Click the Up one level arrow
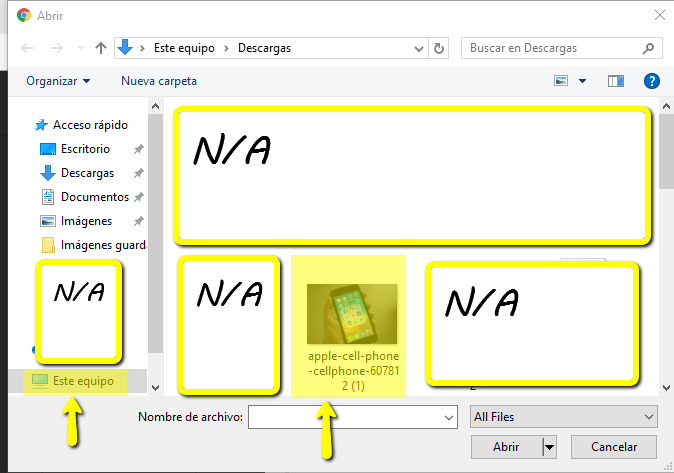Image resolution: width=674 pixels, height=473 pixels. coord(100,48)
